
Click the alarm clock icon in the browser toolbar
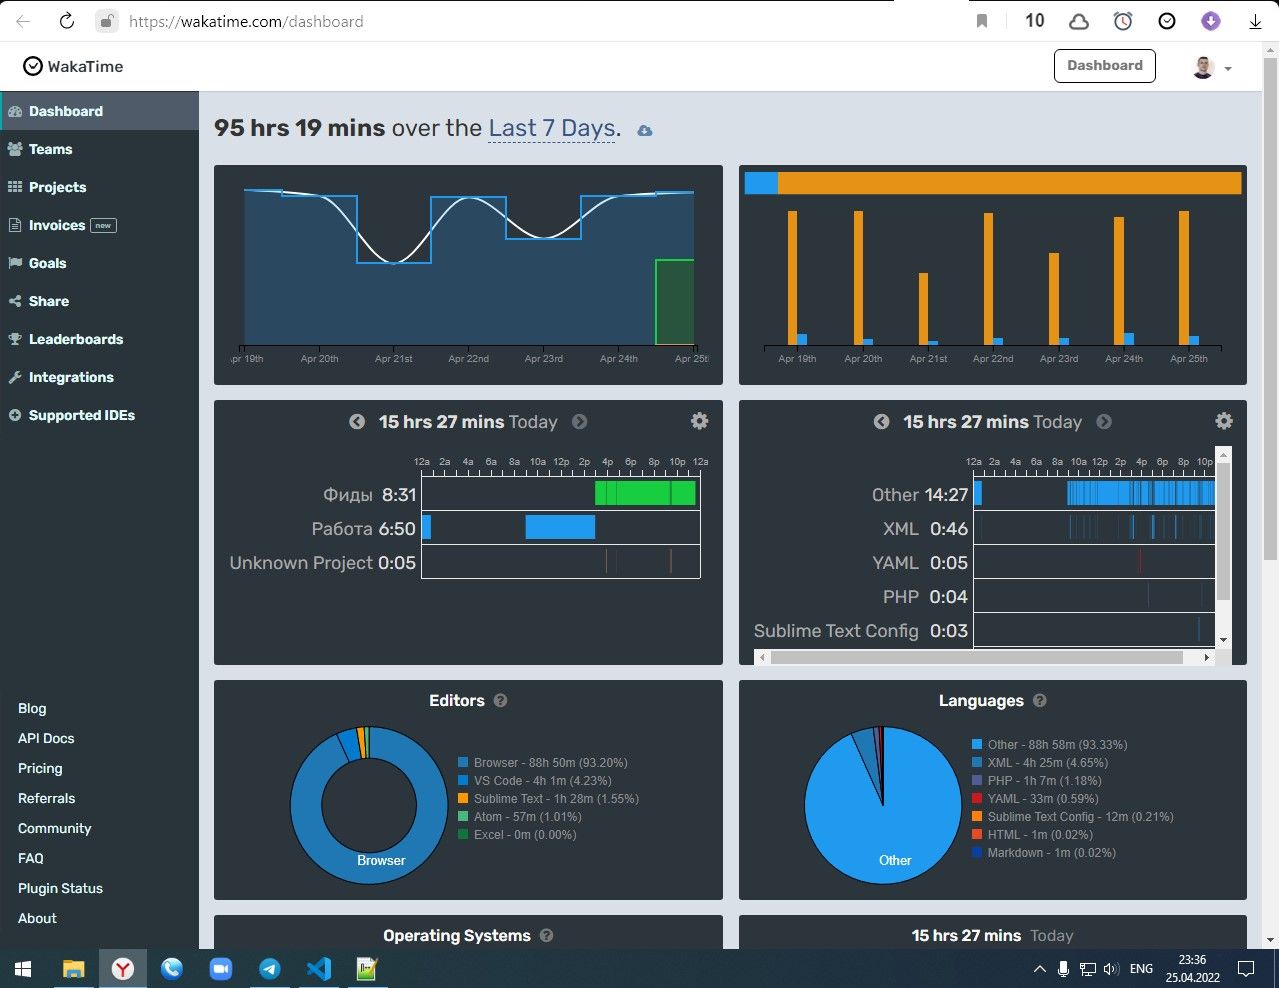[1123, 21]
